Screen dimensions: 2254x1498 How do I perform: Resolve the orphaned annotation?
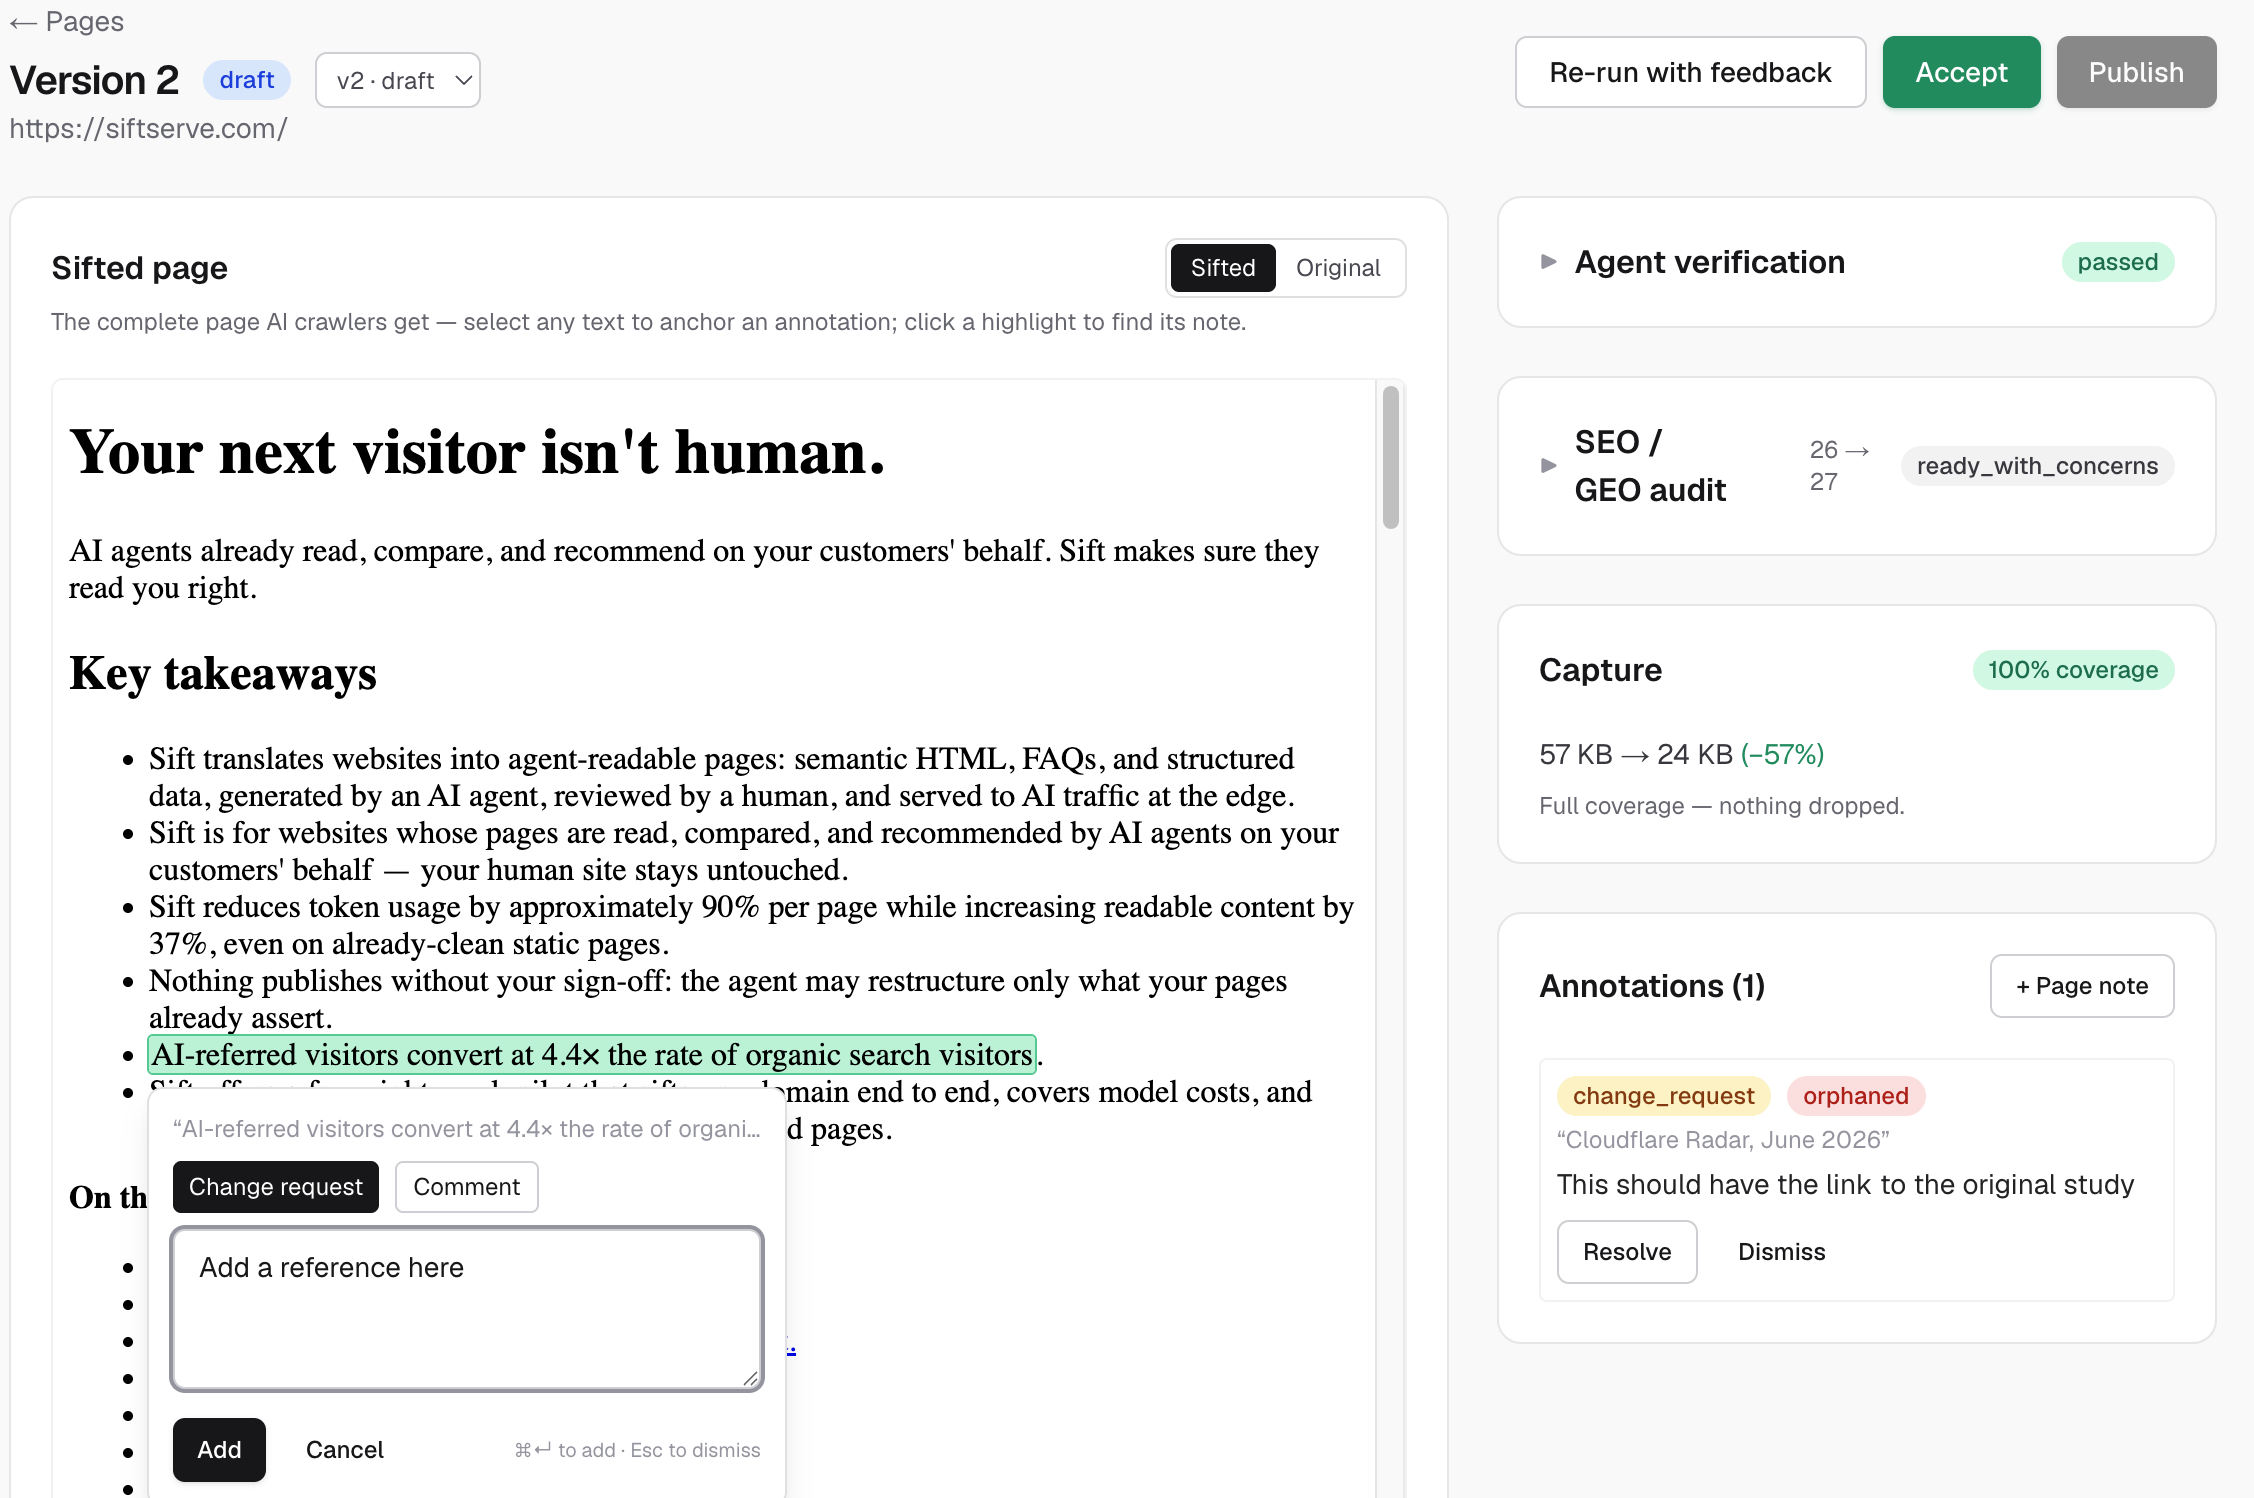point(1627,1252)
